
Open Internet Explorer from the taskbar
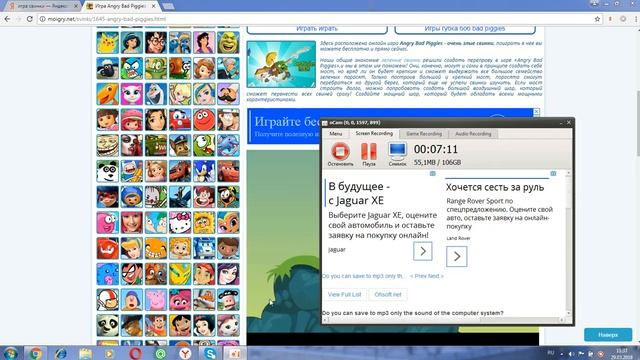click(61, 353)
